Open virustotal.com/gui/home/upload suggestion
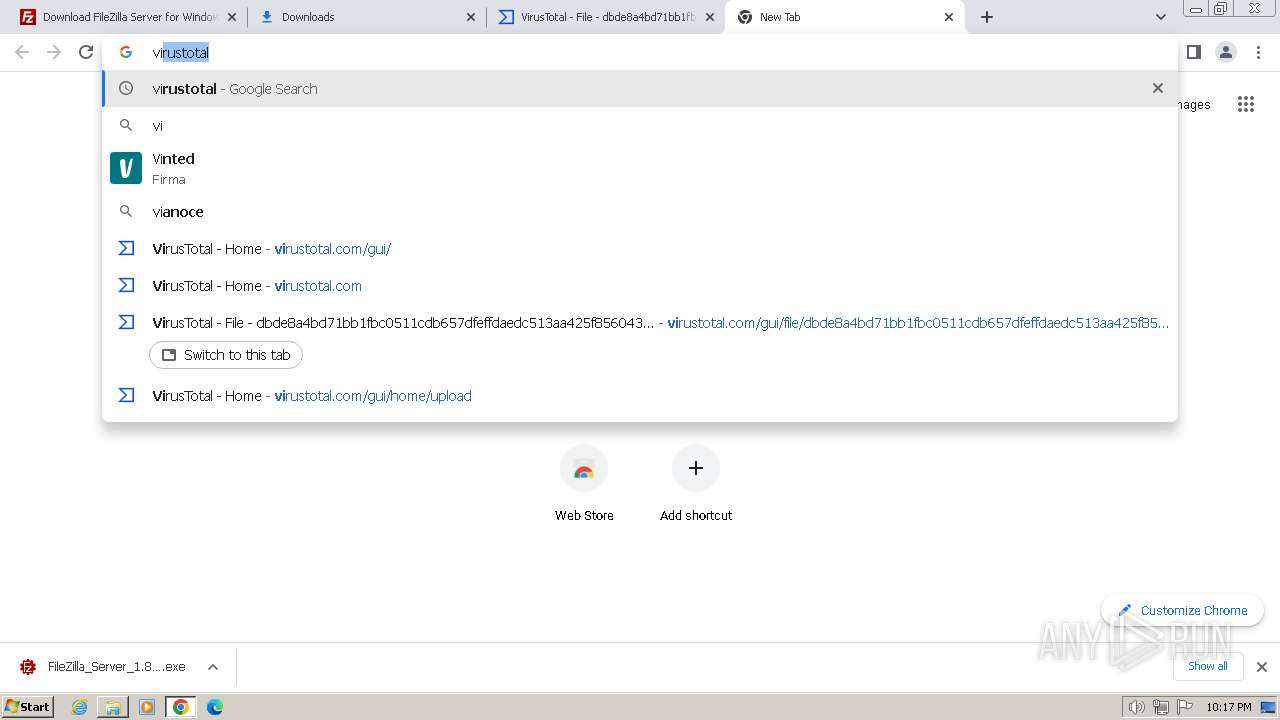The image size is (1280, 720). coord(640,396)
